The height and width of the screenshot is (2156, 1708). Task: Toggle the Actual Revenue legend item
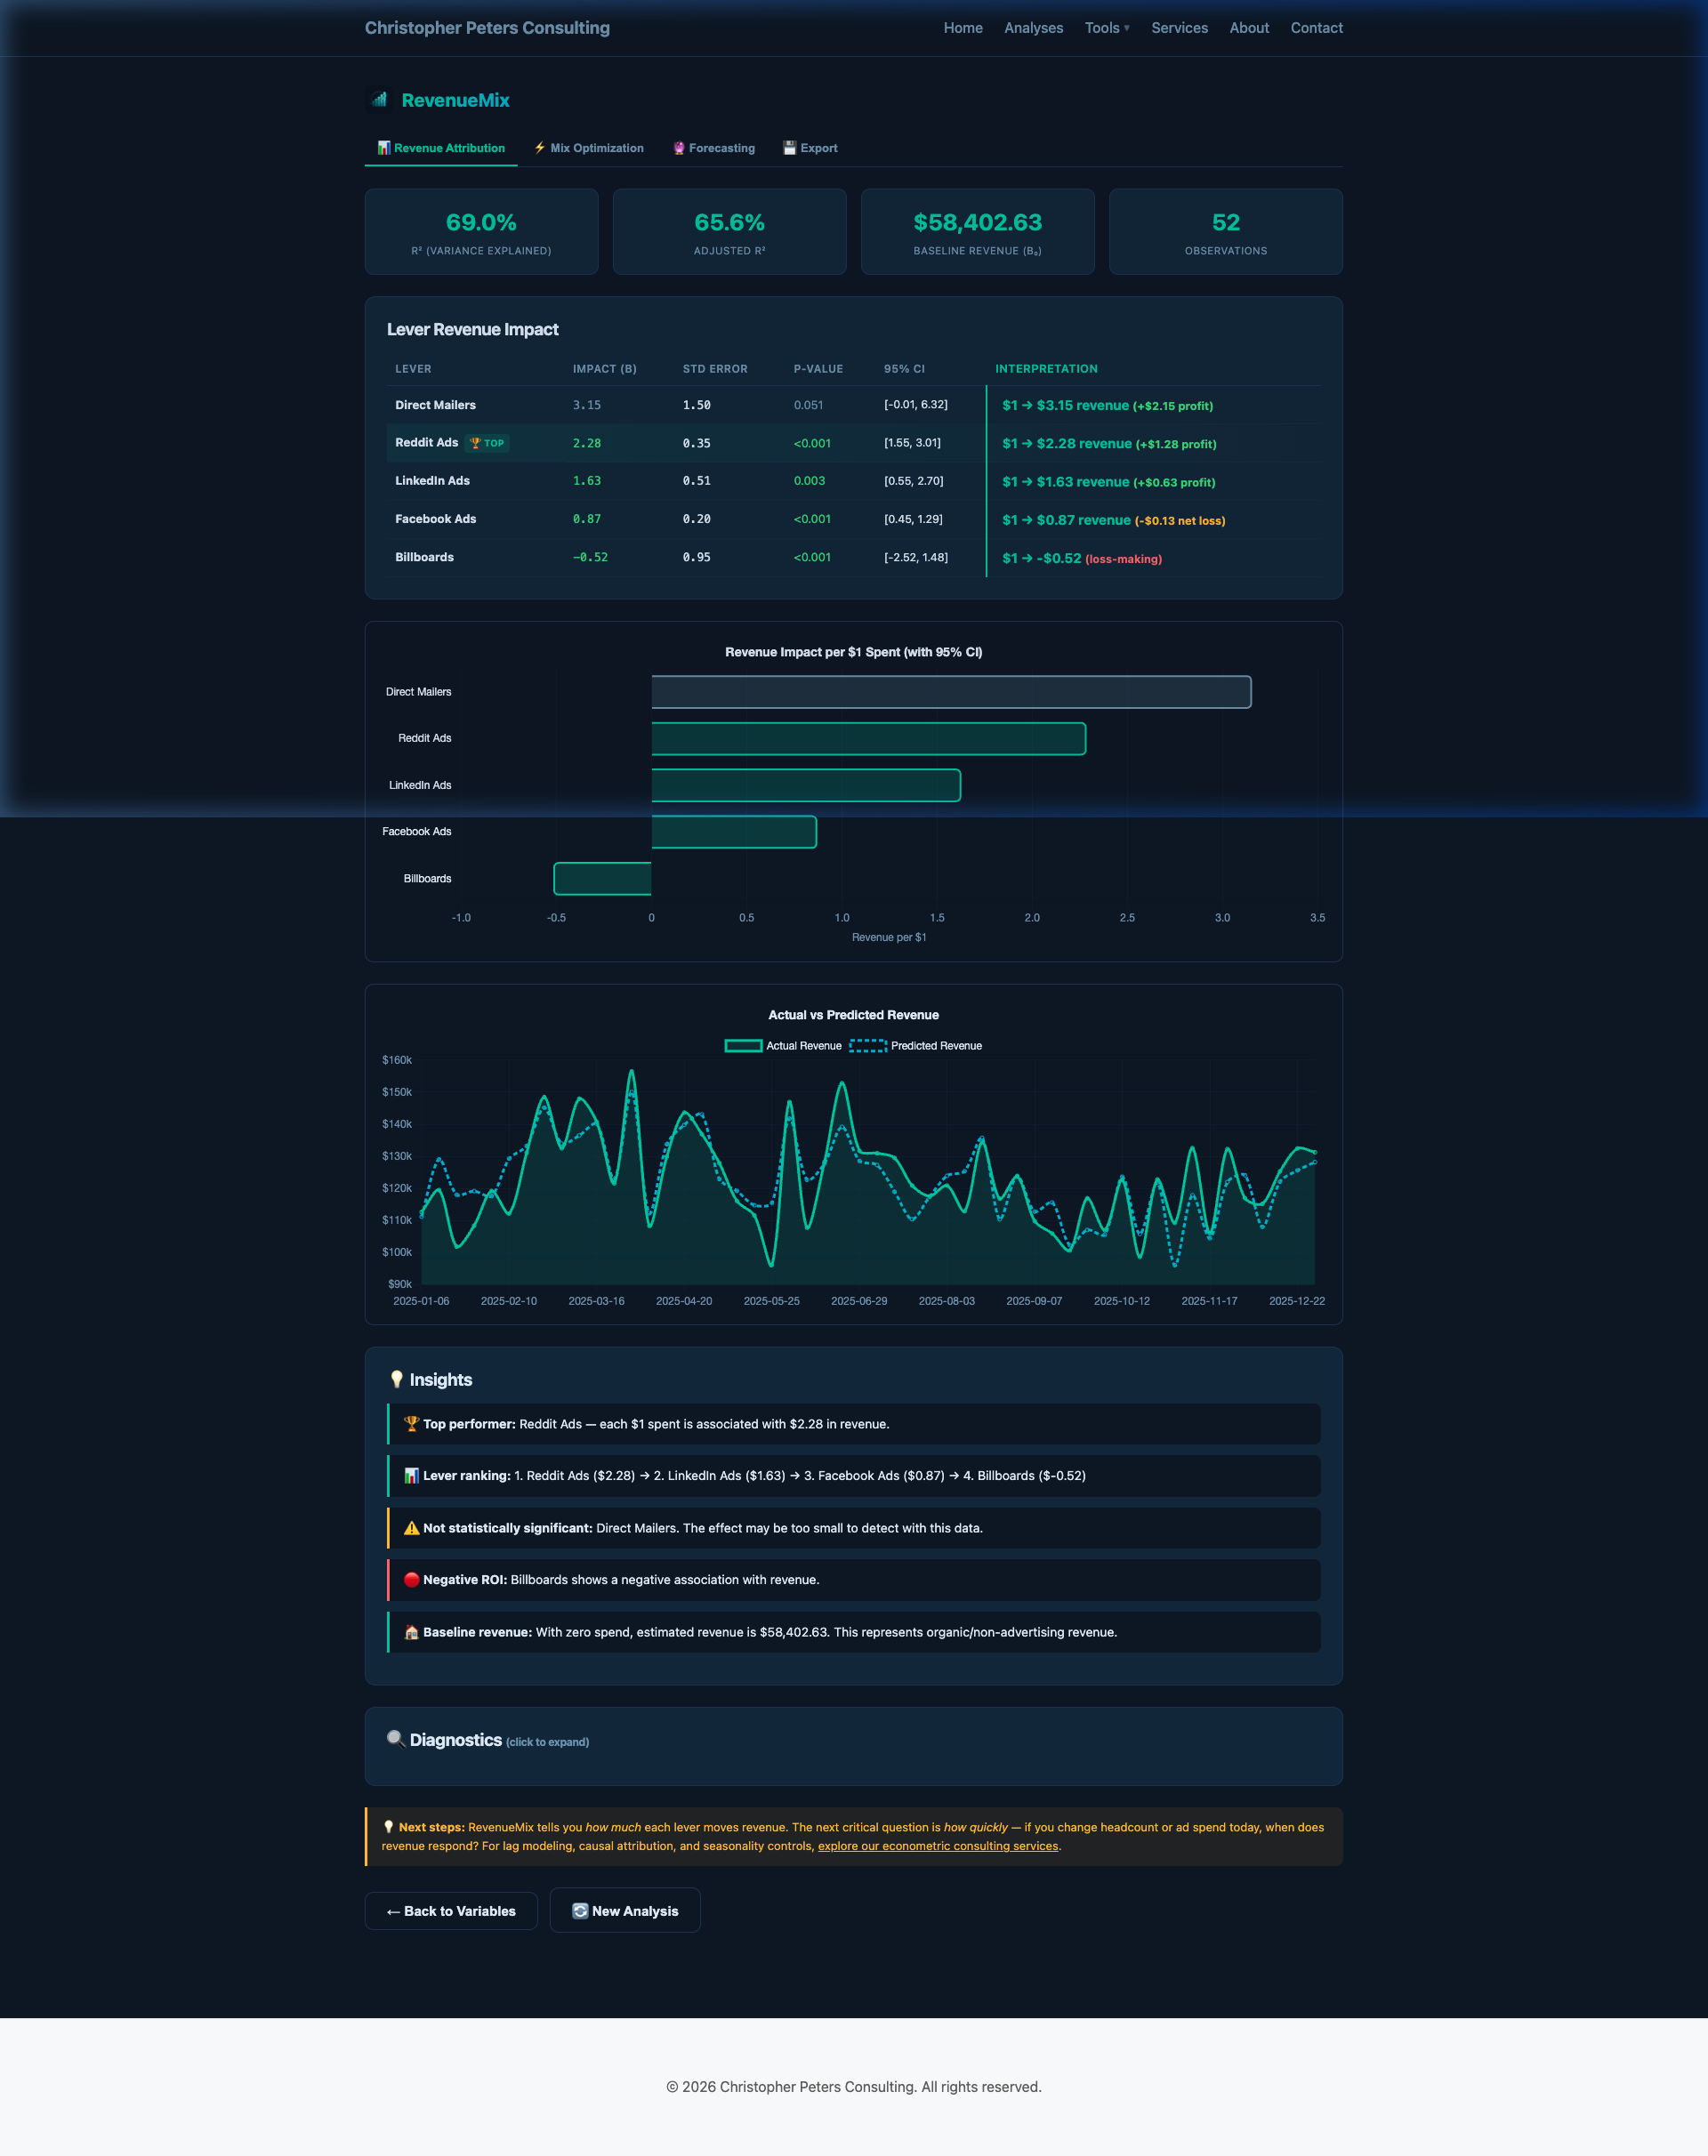782,1045
